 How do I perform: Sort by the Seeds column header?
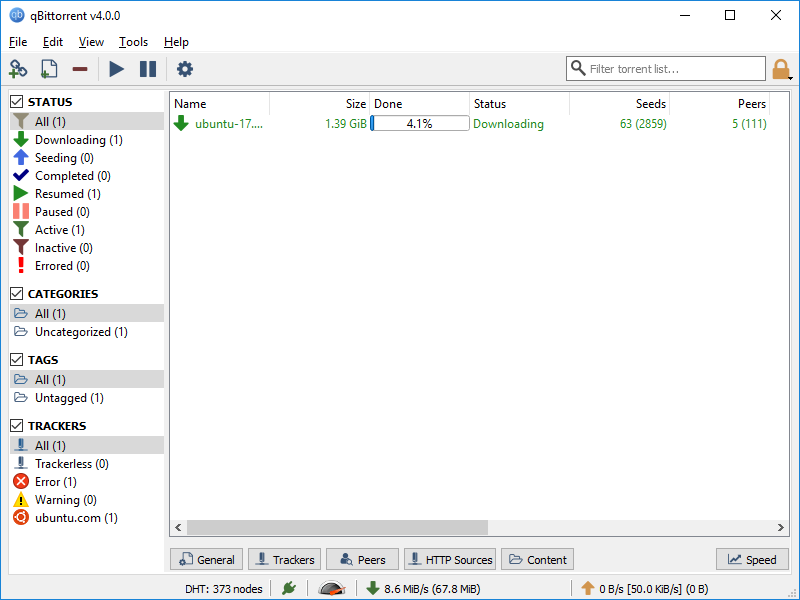pos(620,104)
